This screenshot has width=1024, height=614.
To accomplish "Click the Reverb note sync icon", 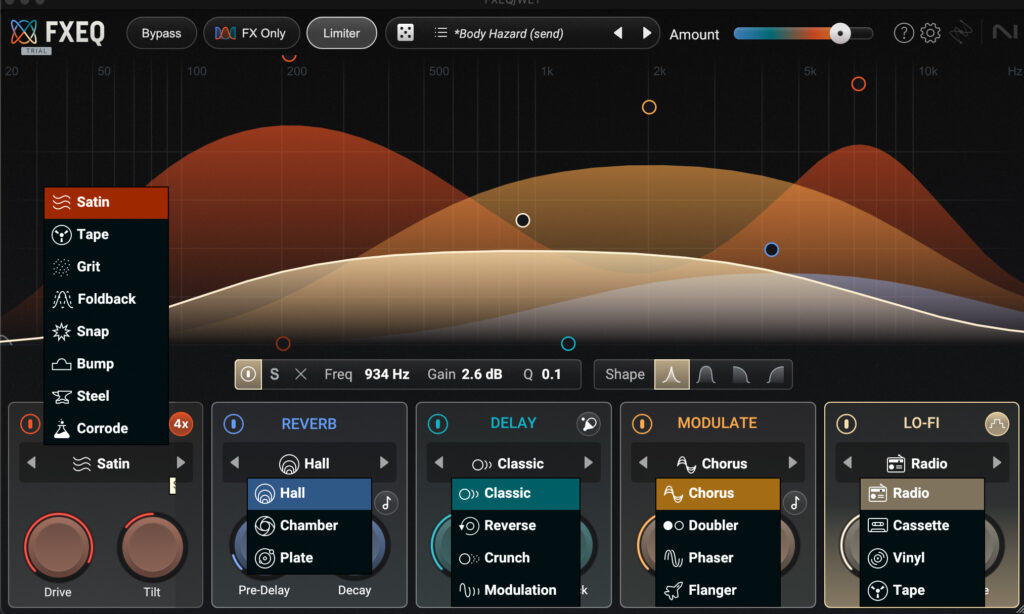I will [387, 503].
